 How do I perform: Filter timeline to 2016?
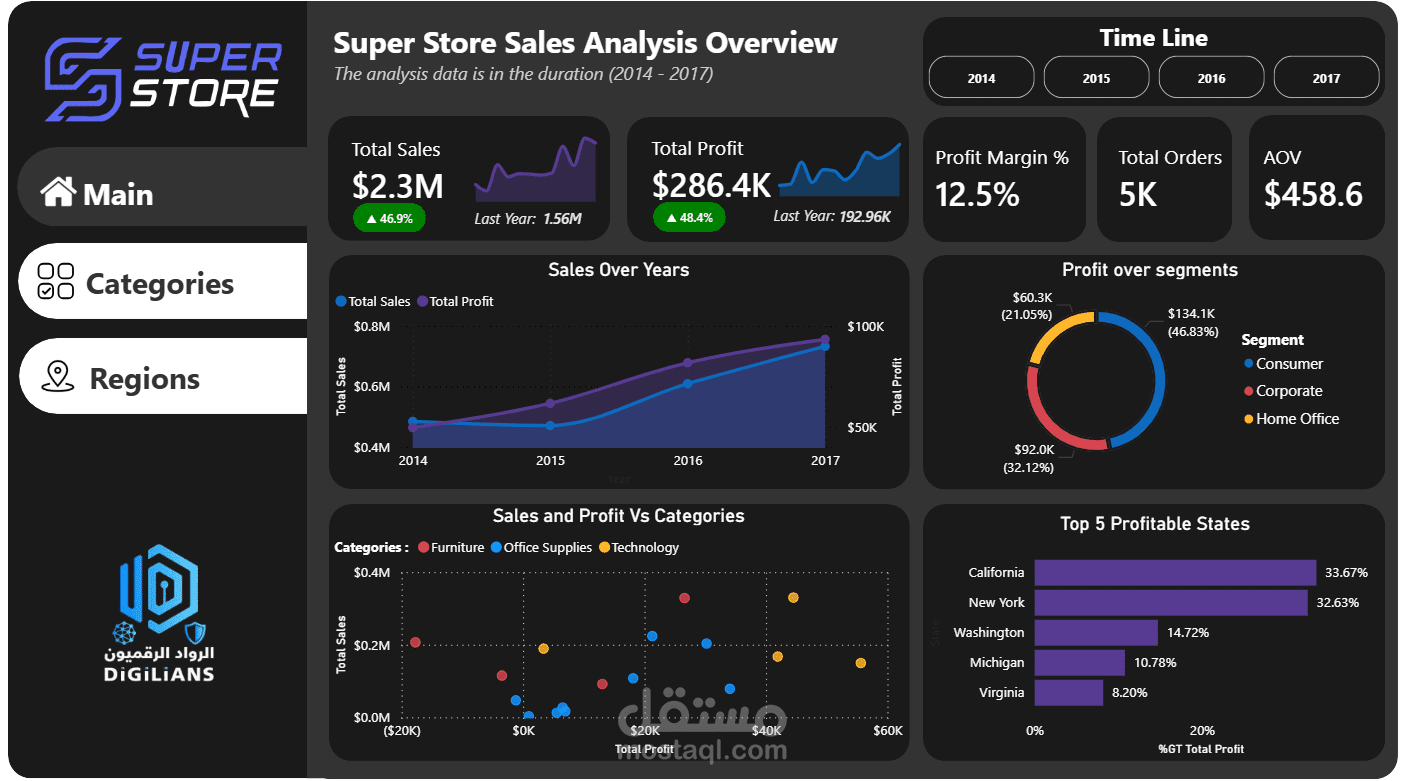click(1211, 77)
